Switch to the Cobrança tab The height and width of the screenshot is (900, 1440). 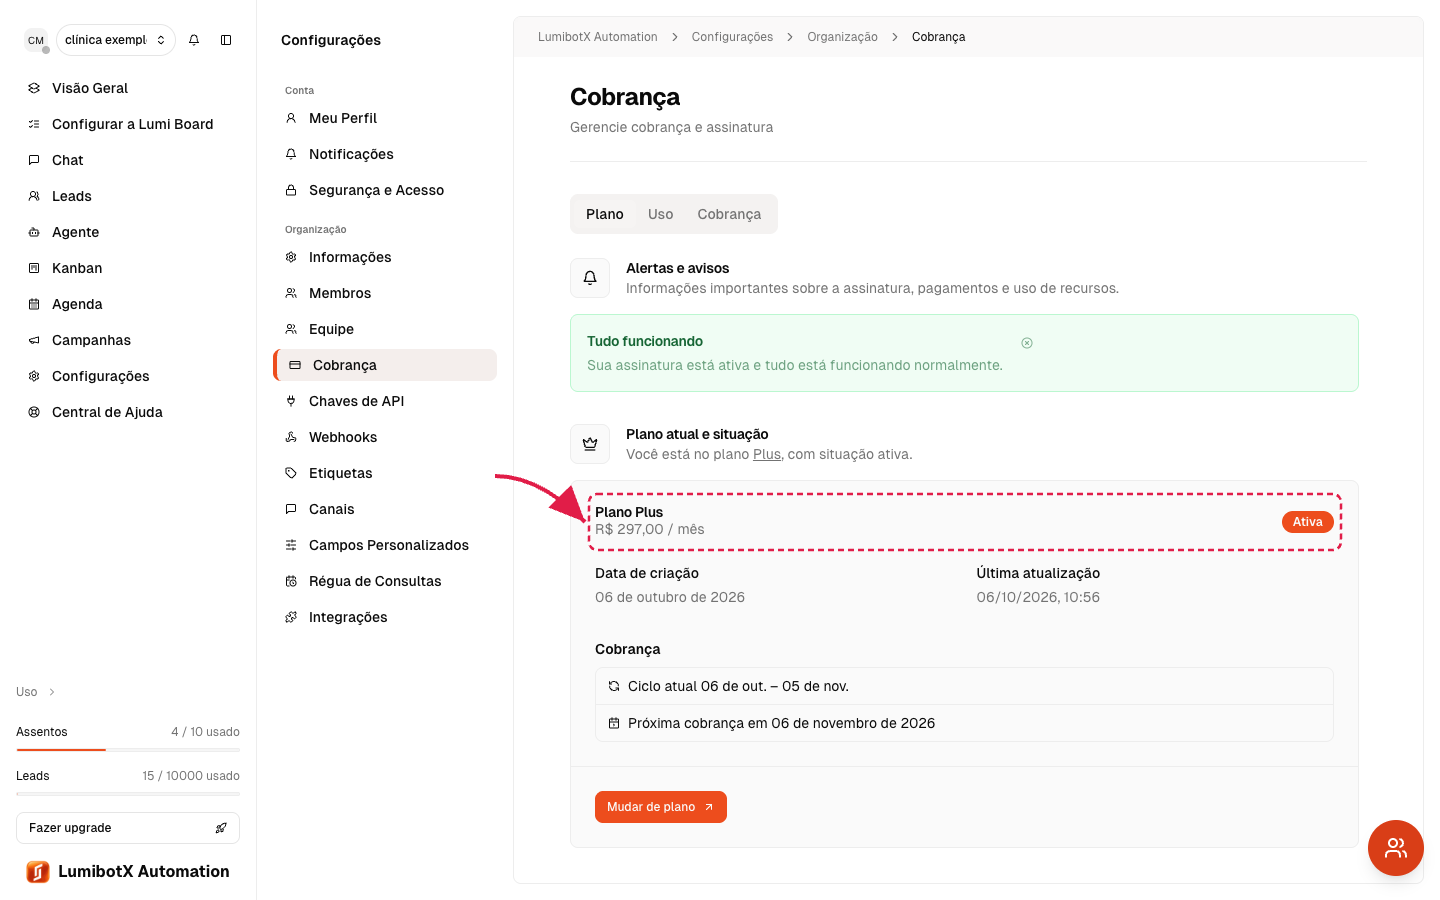click(729, 214)
